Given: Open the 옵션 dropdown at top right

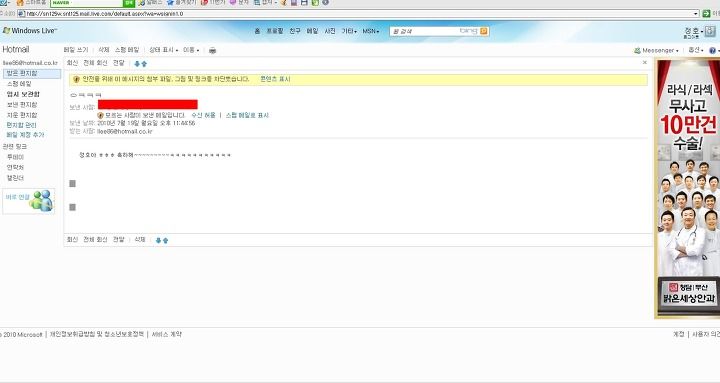Looking at the screenshot, I should 696,50.
